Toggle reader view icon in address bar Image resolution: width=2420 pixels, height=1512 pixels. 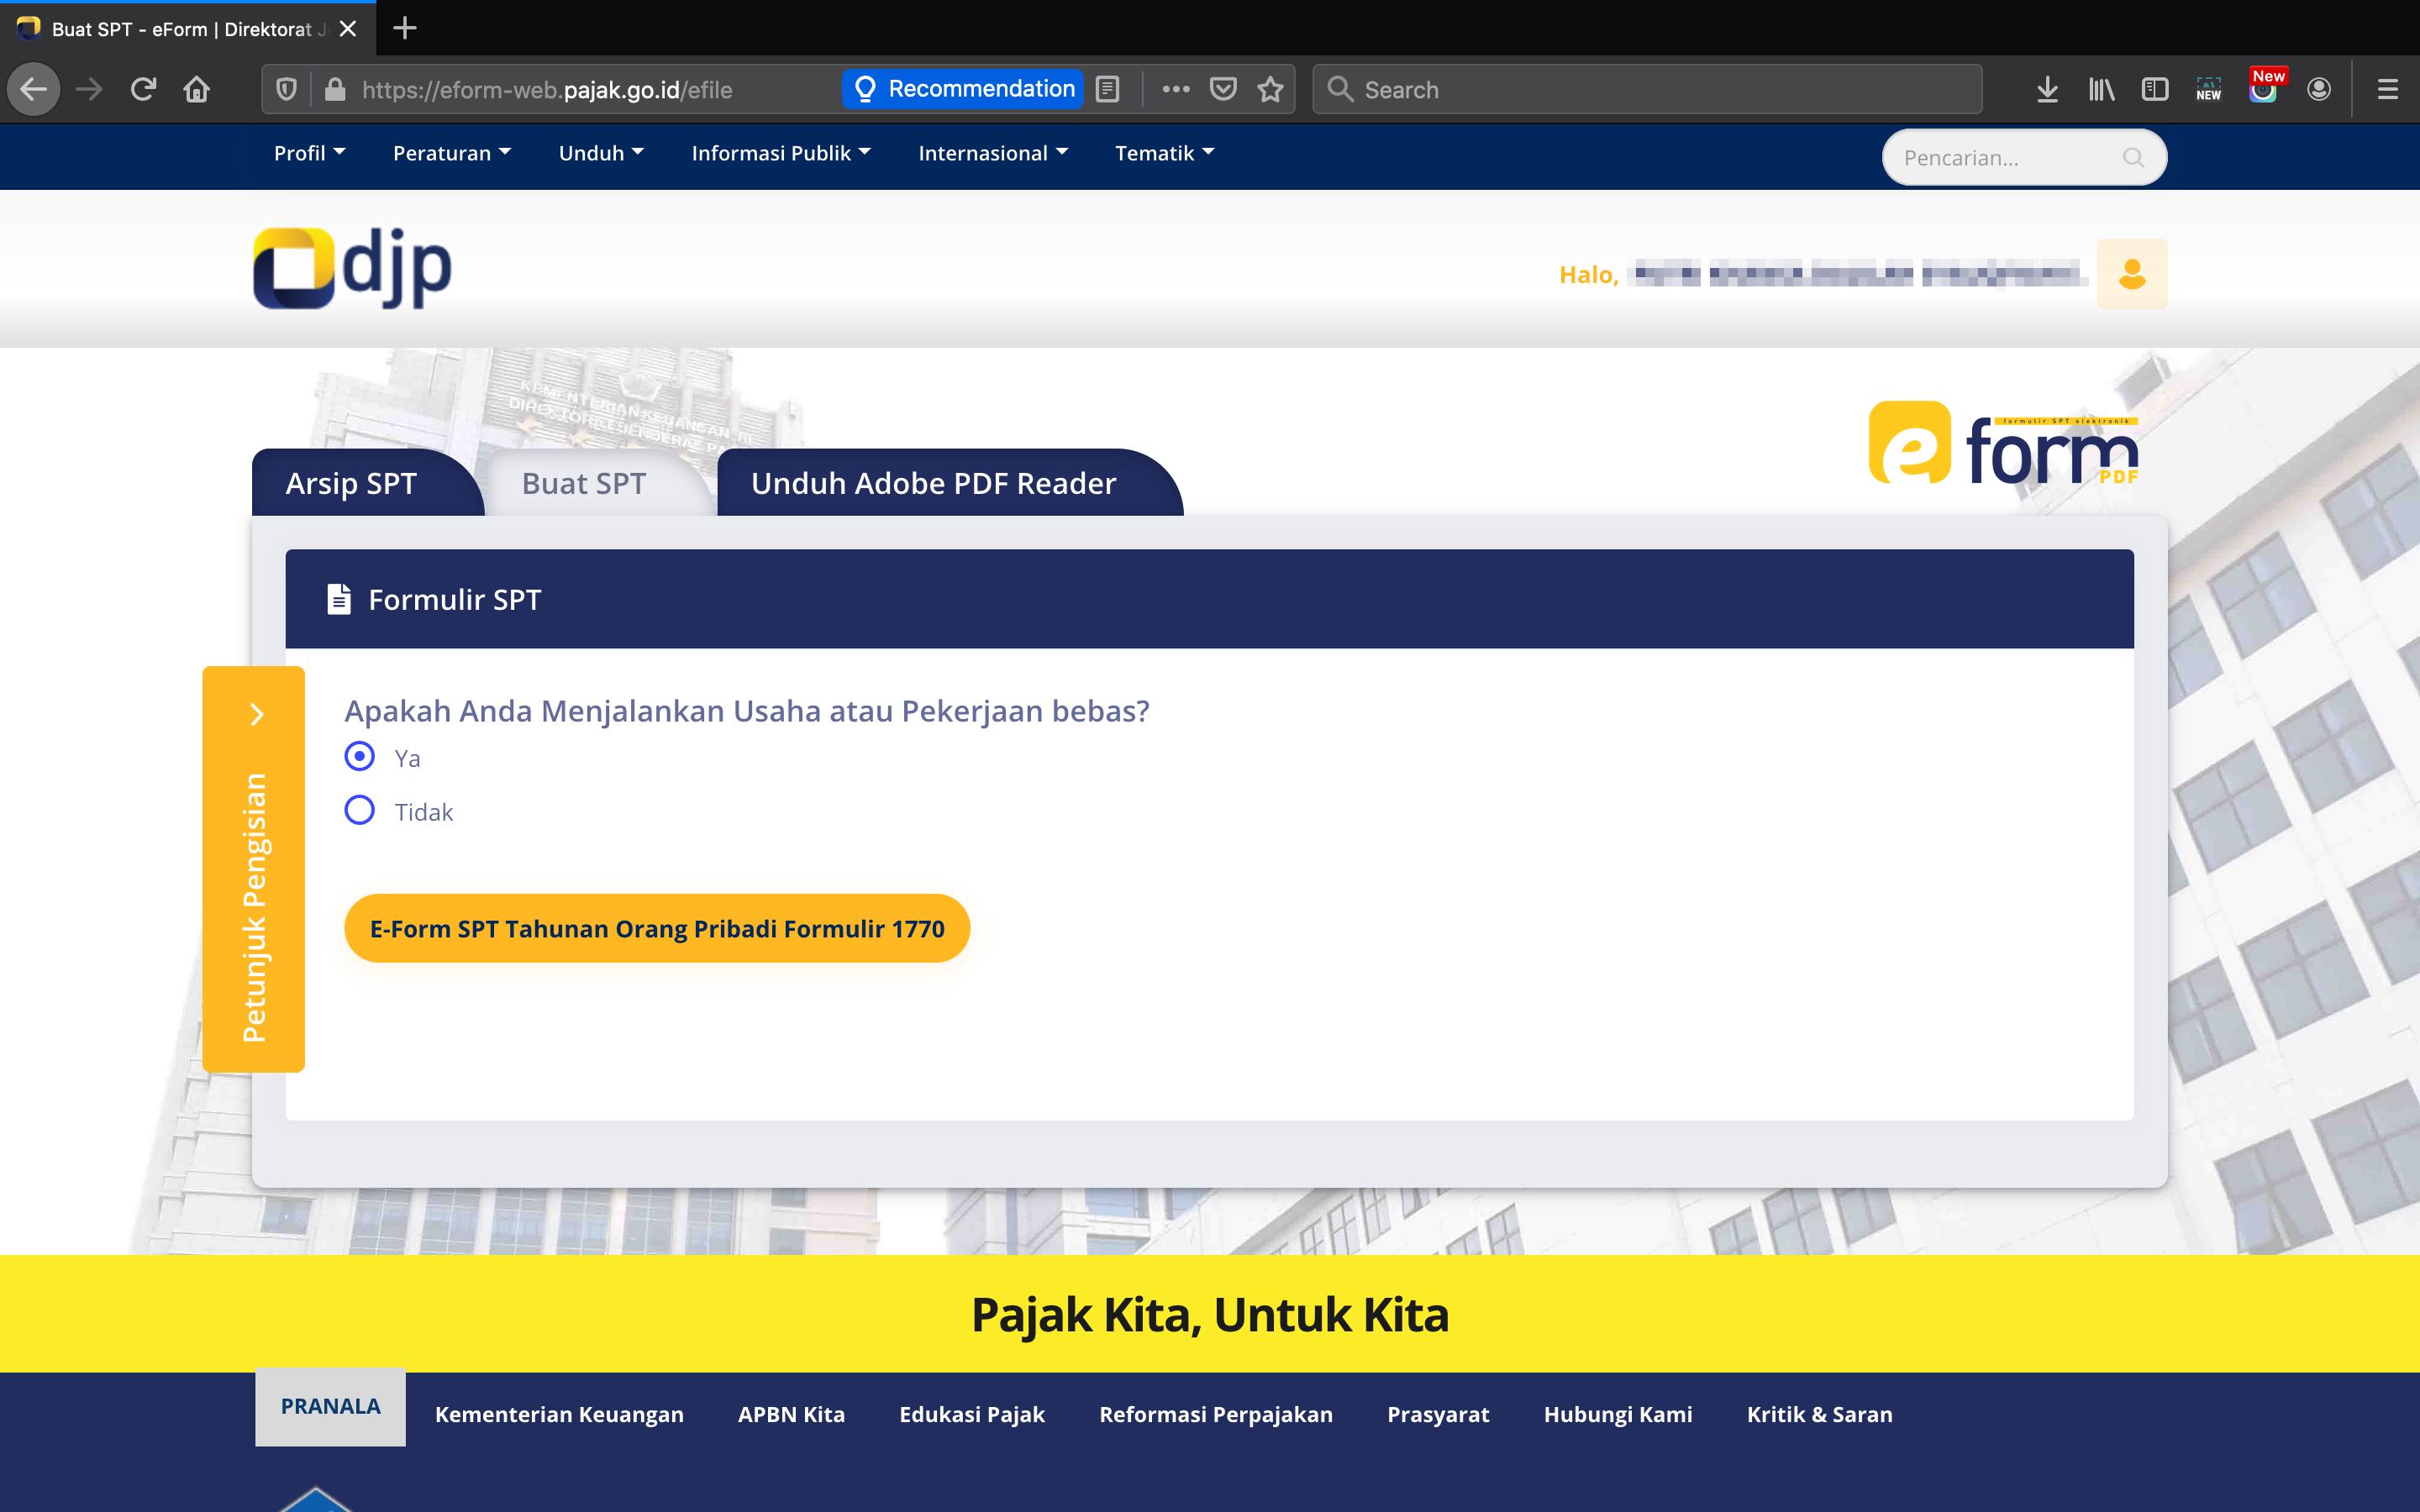1107,90
